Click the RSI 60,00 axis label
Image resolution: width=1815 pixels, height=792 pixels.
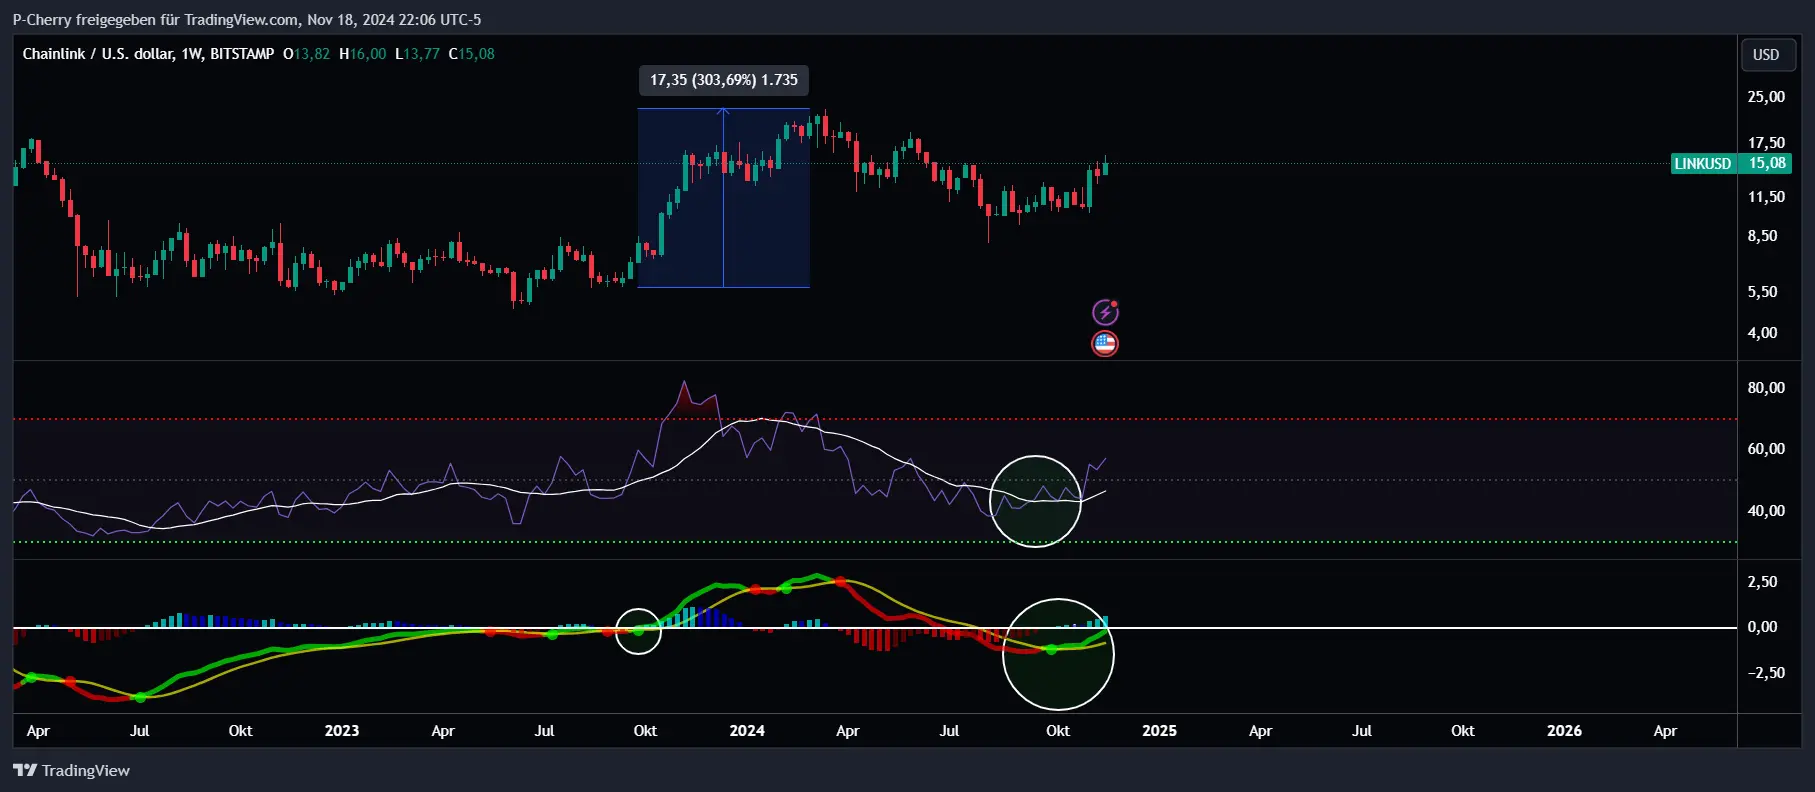(1766, 449)
